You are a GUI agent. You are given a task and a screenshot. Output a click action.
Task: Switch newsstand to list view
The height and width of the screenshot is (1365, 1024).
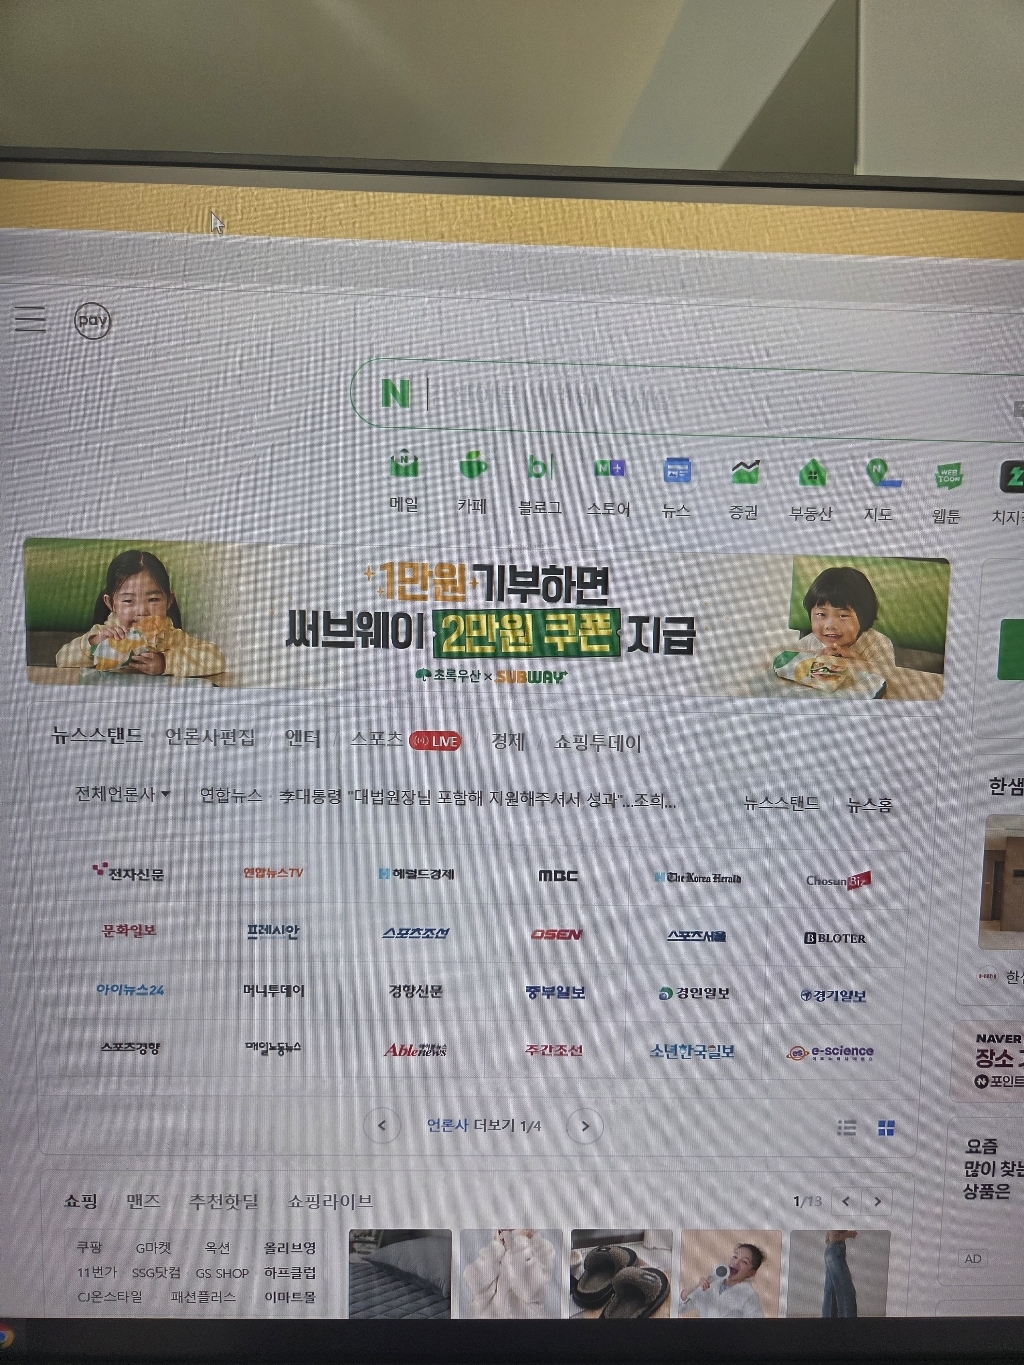(846, 1128)
